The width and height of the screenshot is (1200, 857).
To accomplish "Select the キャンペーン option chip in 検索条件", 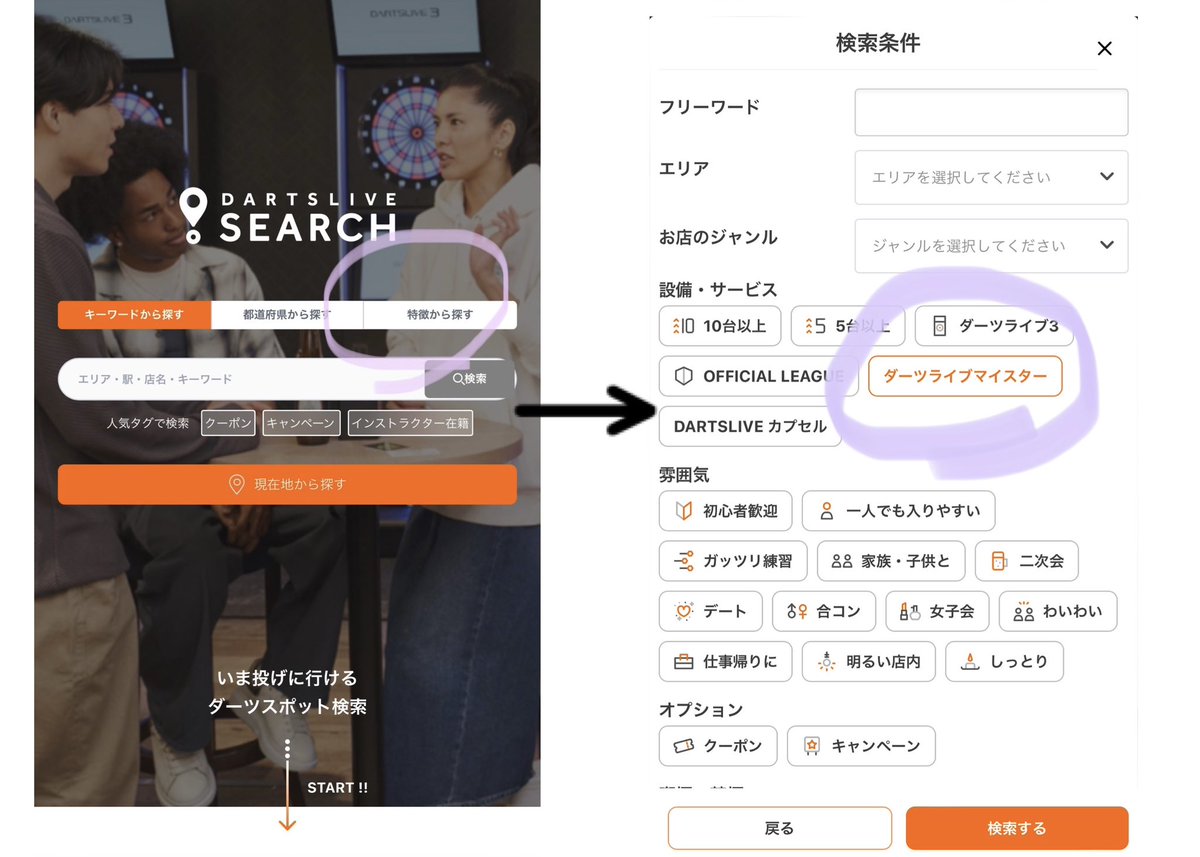I will pos(861,746).
